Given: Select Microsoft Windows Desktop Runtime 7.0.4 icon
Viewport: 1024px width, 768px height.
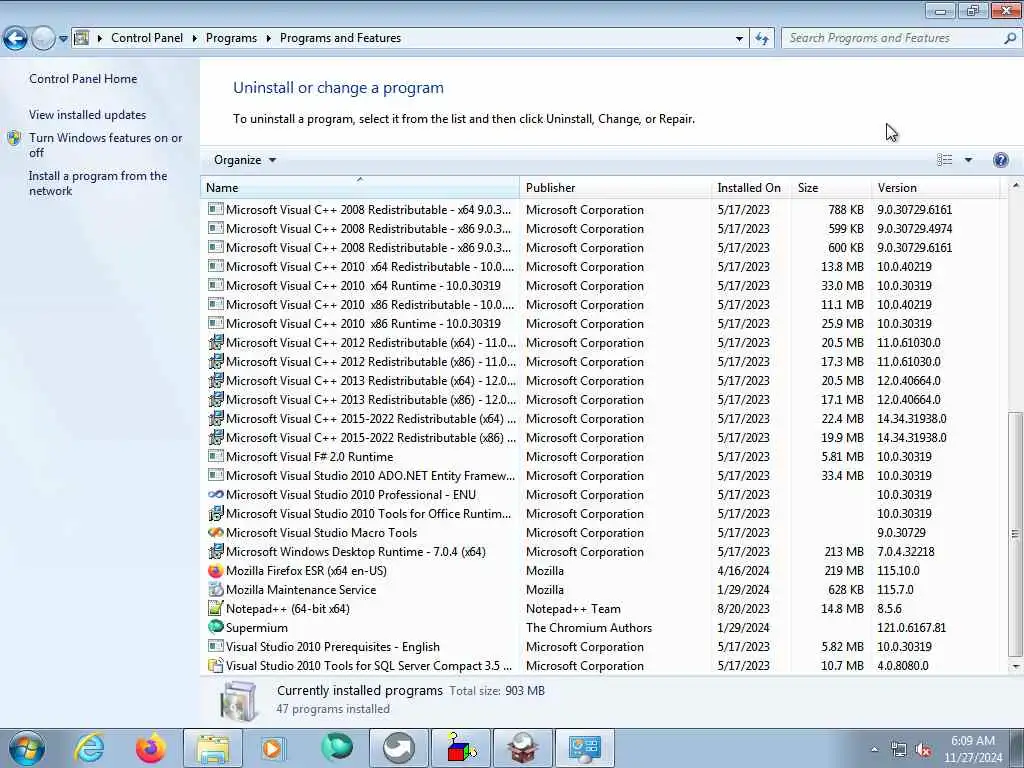Looking at the screenshot, I should pyautogui.click(x=216, y=551).
